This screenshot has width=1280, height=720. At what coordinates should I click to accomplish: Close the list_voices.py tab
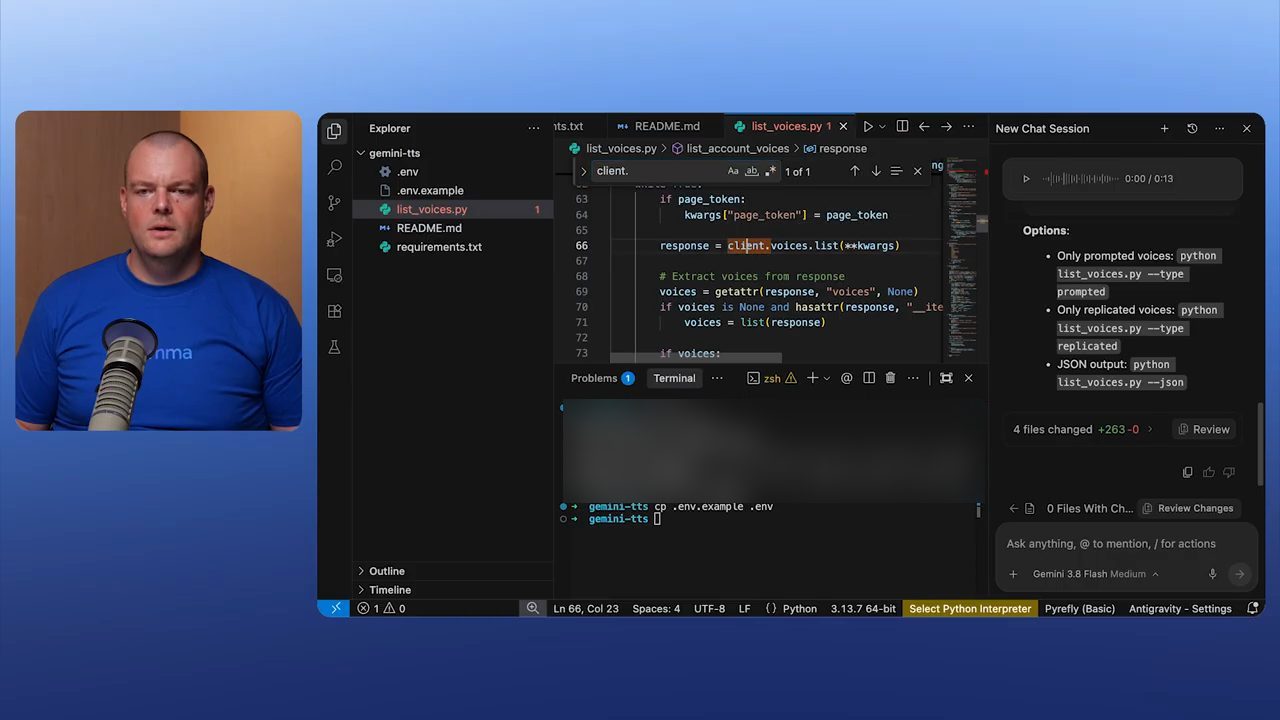(x=843, y=127)
